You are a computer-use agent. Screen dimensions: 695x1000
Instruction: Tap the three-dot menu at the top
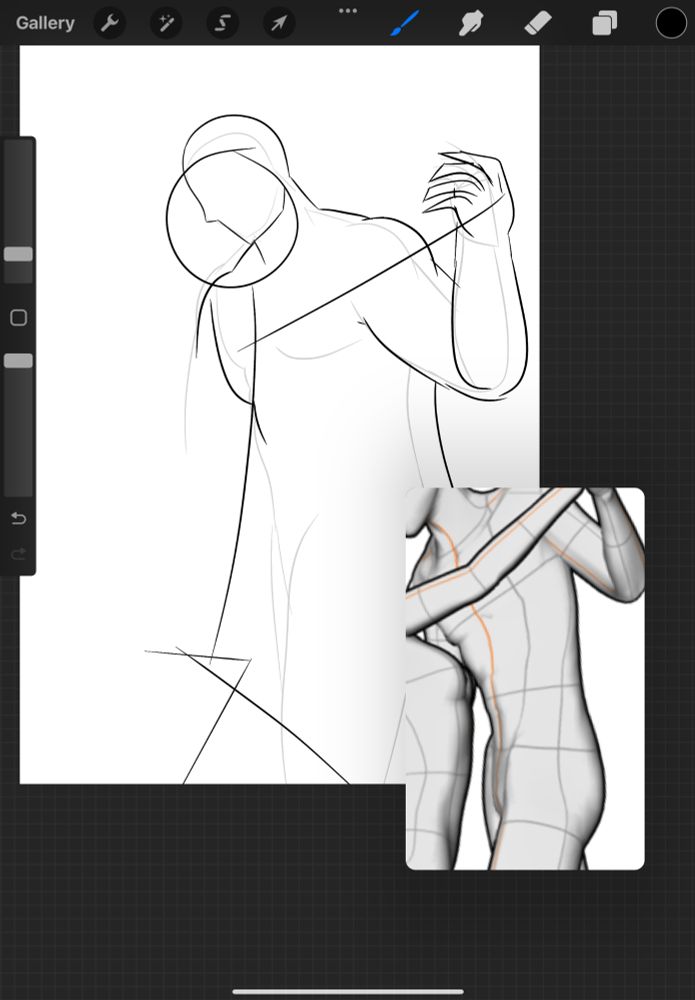(x=348, y=11)
